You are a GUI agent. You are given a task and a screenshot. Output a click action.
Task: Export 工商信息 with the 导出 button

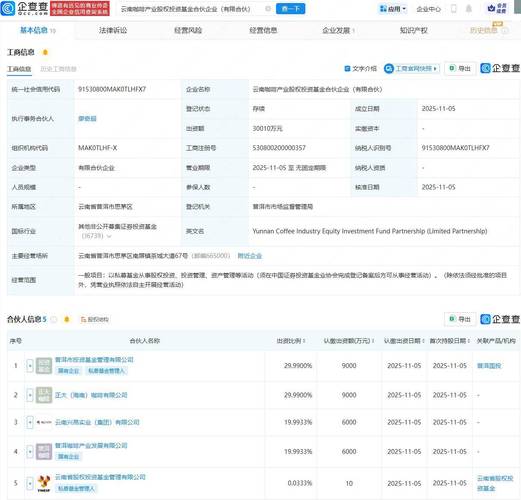pyautogui.click(x=460, y=68)
